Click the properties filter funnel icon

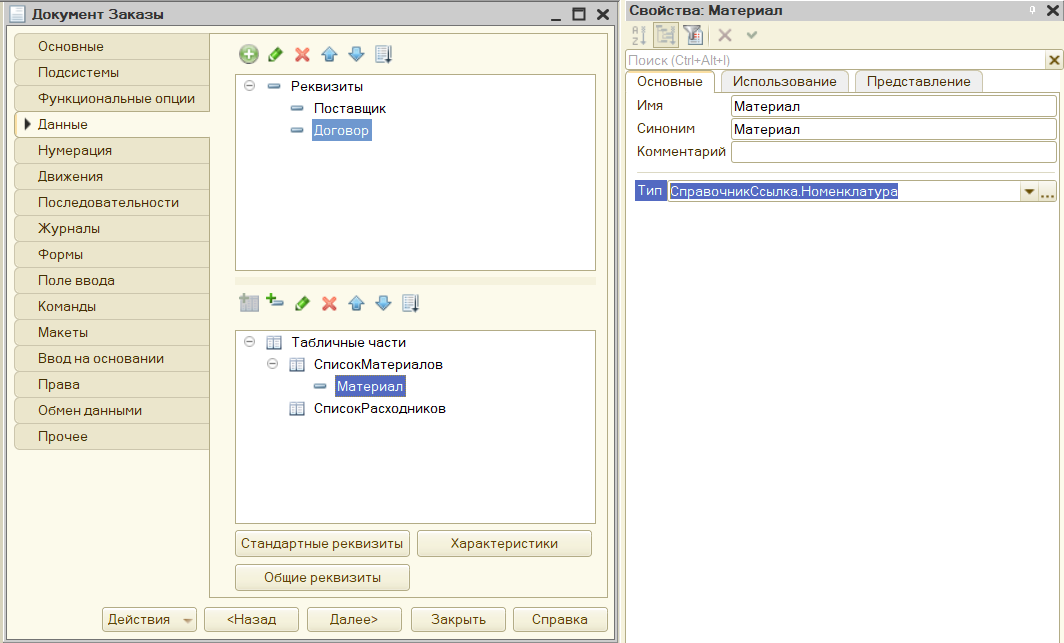click(x=693, y=35)
